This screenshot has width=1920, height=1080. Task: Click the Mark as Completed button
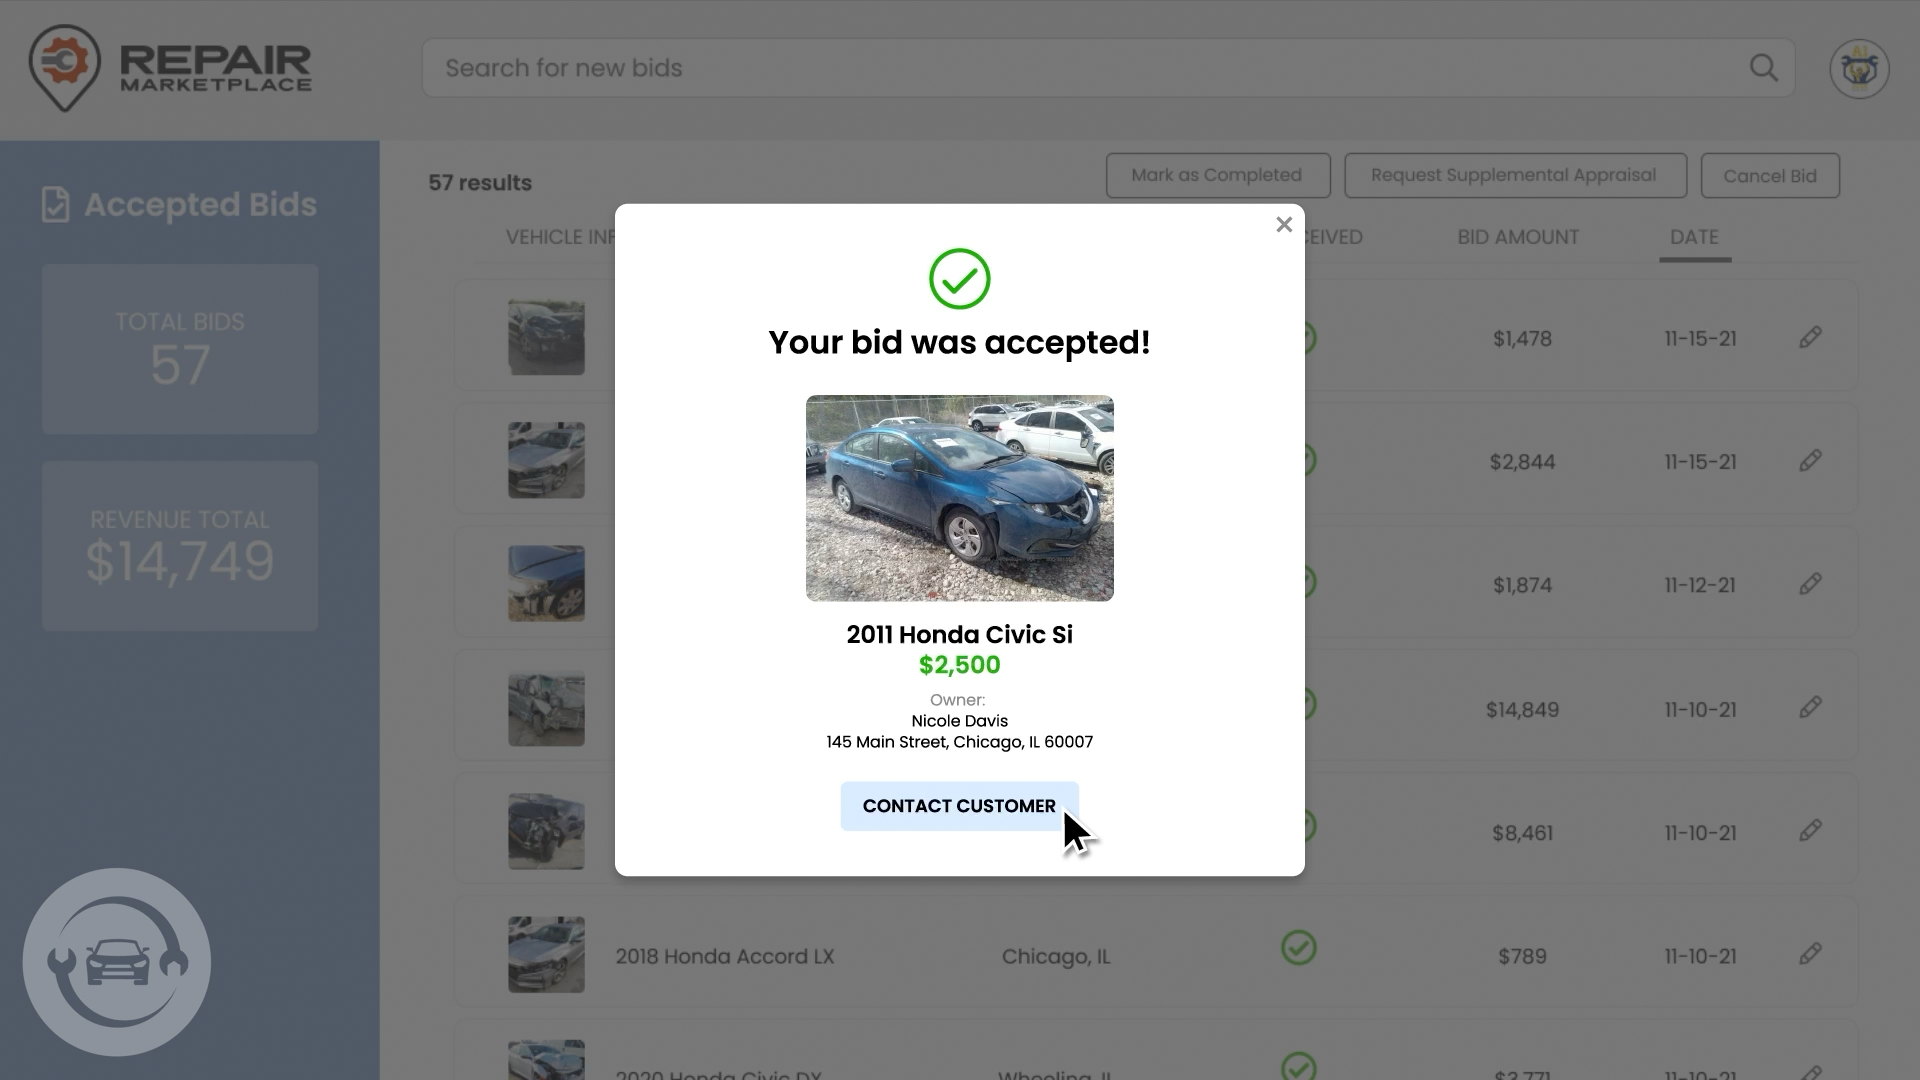click(x=1217, y=175)
